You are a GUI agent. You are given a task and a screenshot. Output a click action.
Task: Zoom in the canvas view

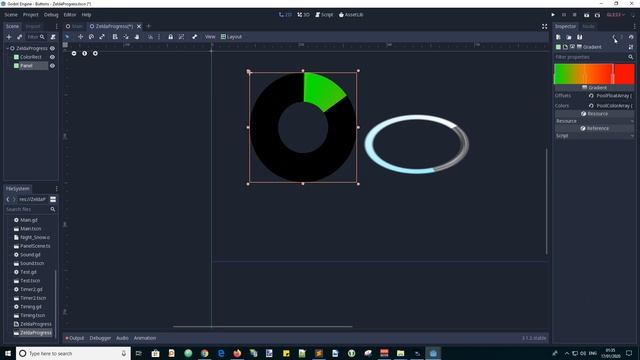(x=95, y=53)
